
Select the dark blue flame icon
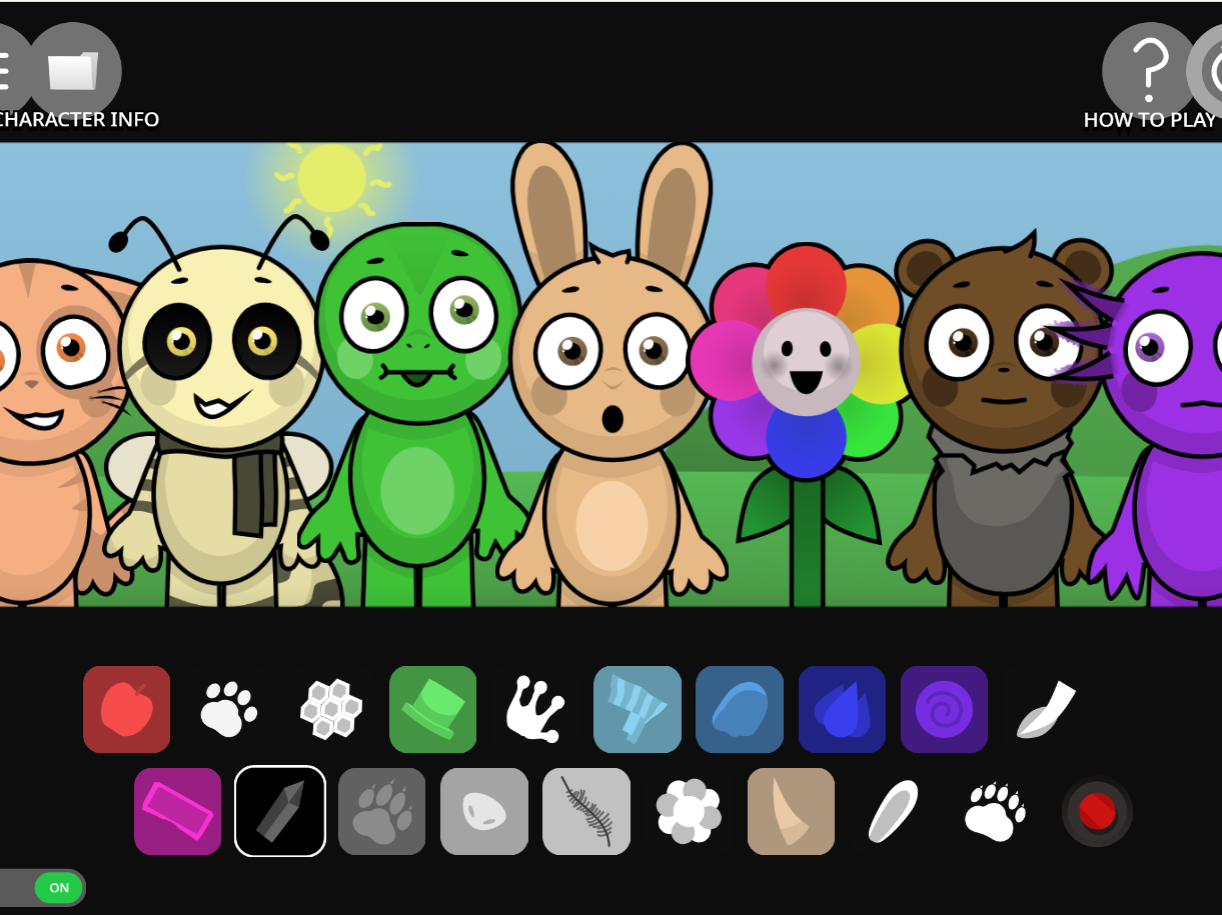[841, 709]
